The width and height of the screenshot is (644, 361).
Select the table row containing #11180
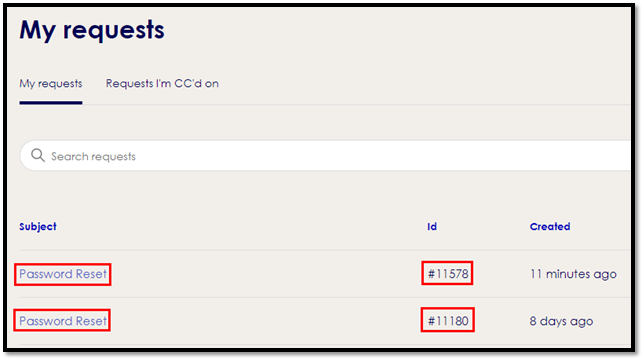coord(324,321)
